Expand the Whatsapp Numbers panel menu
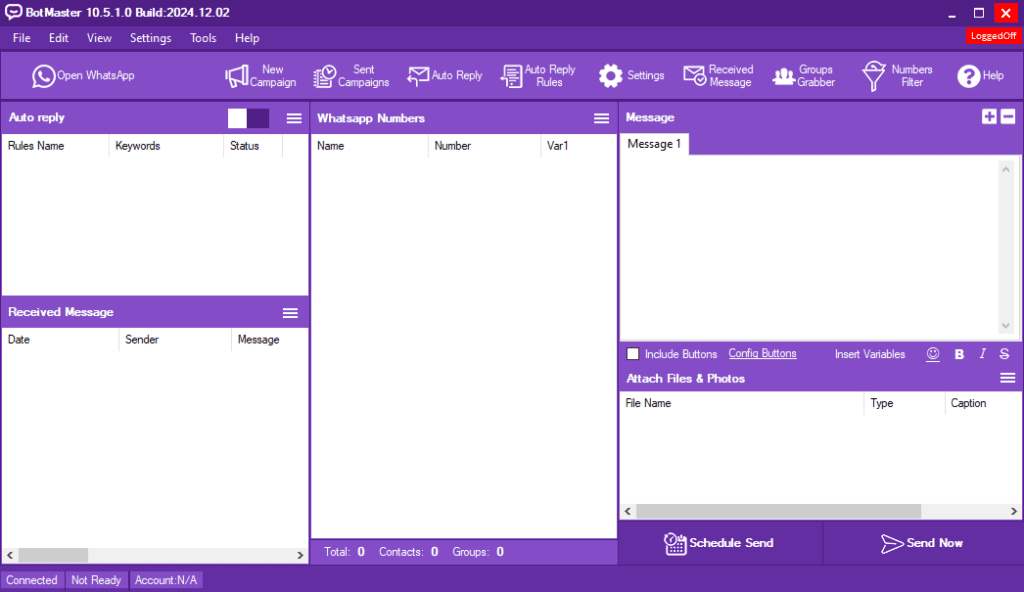This screenshot has width=1024, height=592. pyautogui.click(x=601, y=118)
